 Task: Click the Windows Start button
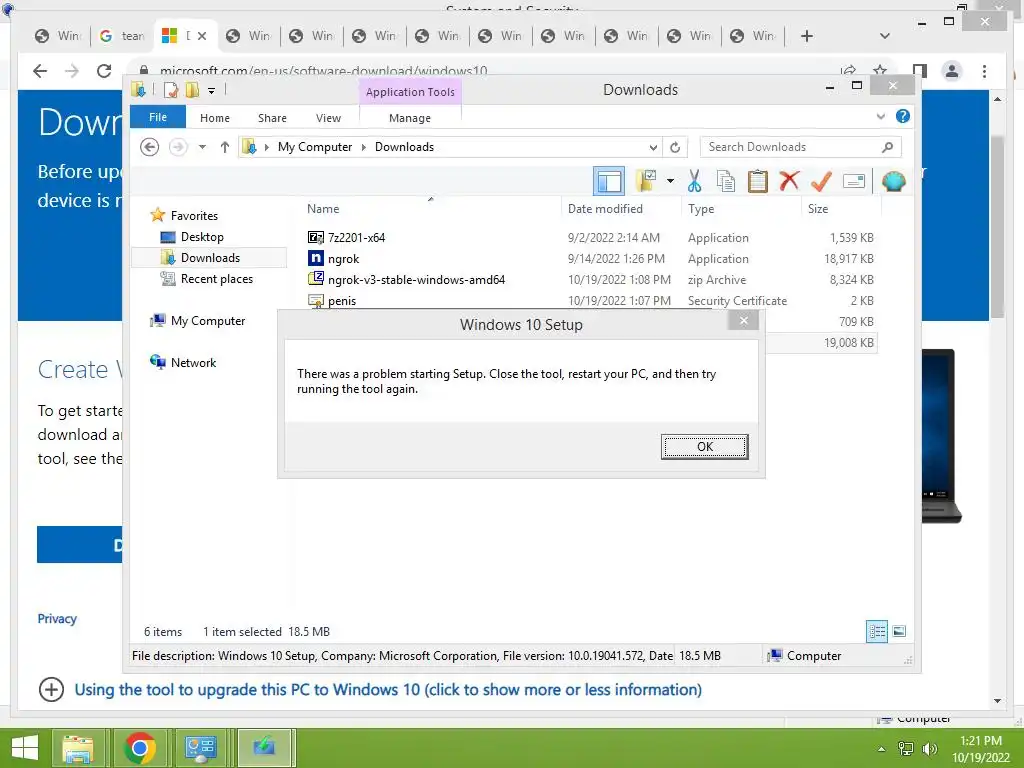pos(25,748)
